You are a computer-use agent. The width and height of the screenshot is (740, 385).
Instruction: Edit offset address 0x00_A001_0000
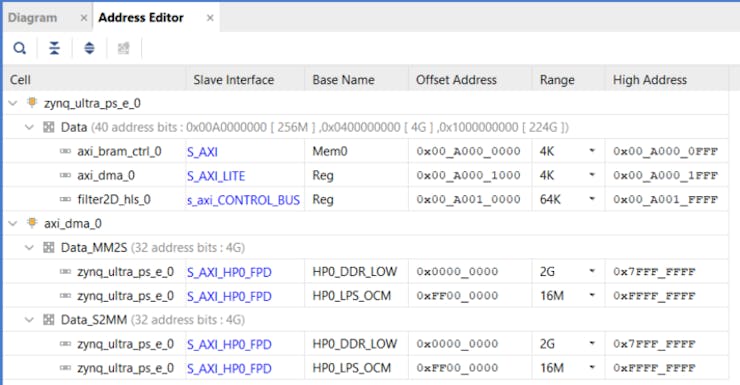468,199
